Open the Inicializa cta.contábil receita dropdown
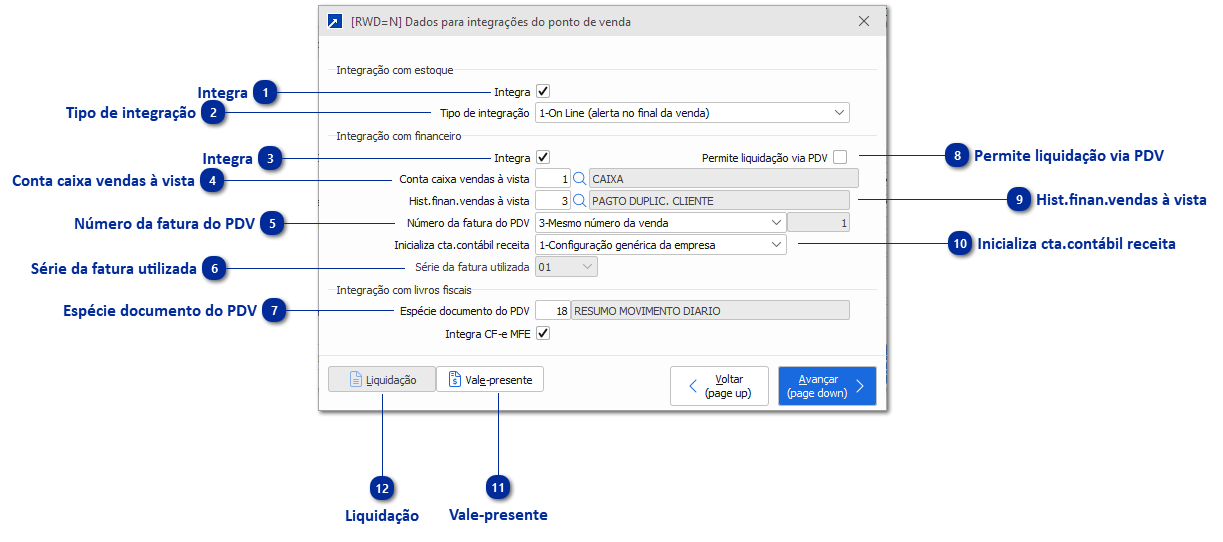This screenshot has height=542, width=1223. point(660,244)
